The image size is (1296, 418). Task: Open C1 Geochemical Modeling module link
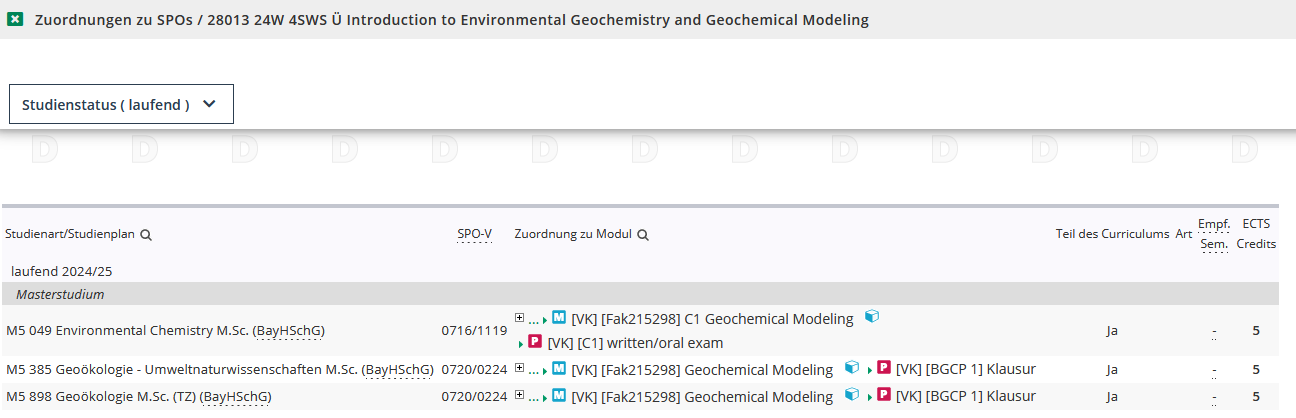pyautogui.click(x=712, y=319)
